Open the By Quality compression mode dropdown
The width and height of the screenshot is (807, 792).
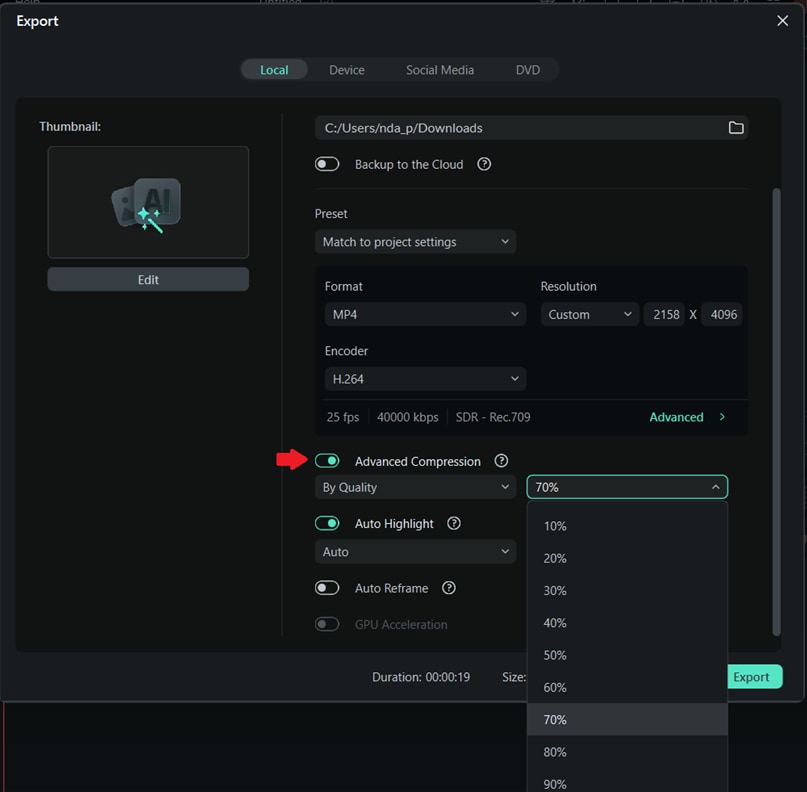[x=415, y=487]
